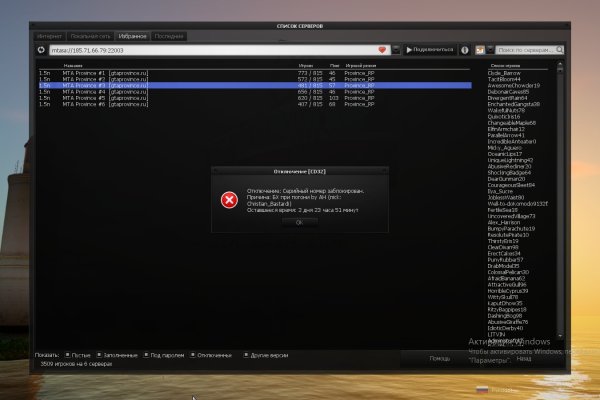
Task: Click the play icon beside Подключиться
Action: pos(409,49)
